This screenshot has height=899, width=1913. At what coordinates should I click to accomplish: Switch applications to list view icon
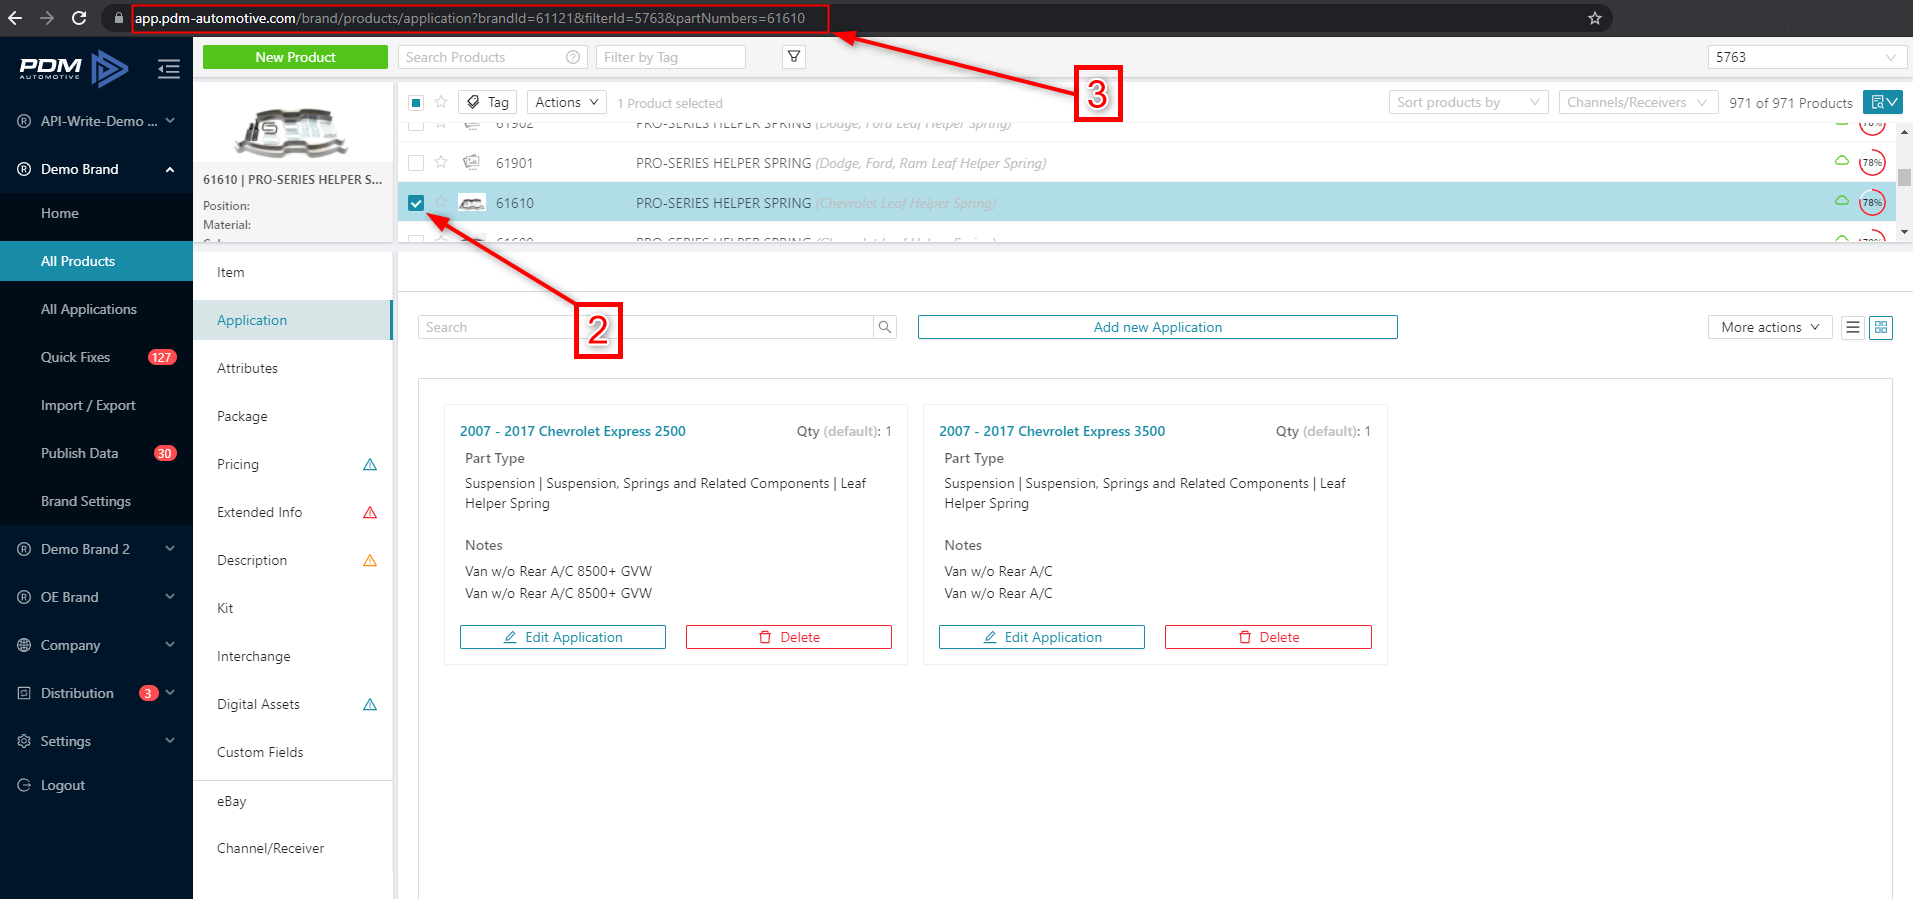1853,327
